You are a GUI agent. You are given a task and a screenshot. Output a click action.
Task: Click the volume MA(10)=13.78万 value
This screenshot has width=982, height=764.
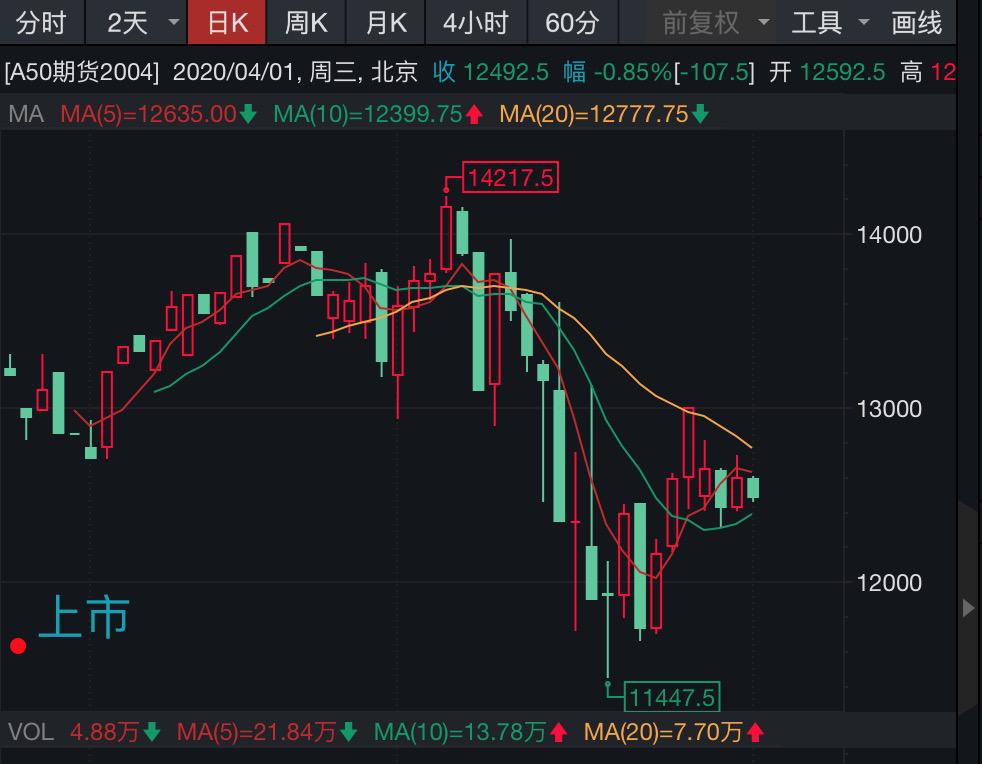460,731
